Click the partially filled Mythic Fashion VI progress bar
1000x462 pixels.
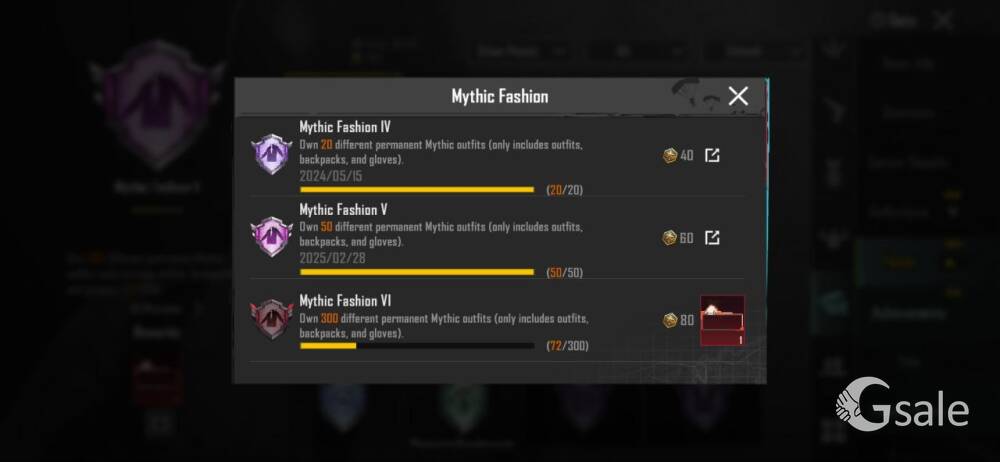(417, 346)
